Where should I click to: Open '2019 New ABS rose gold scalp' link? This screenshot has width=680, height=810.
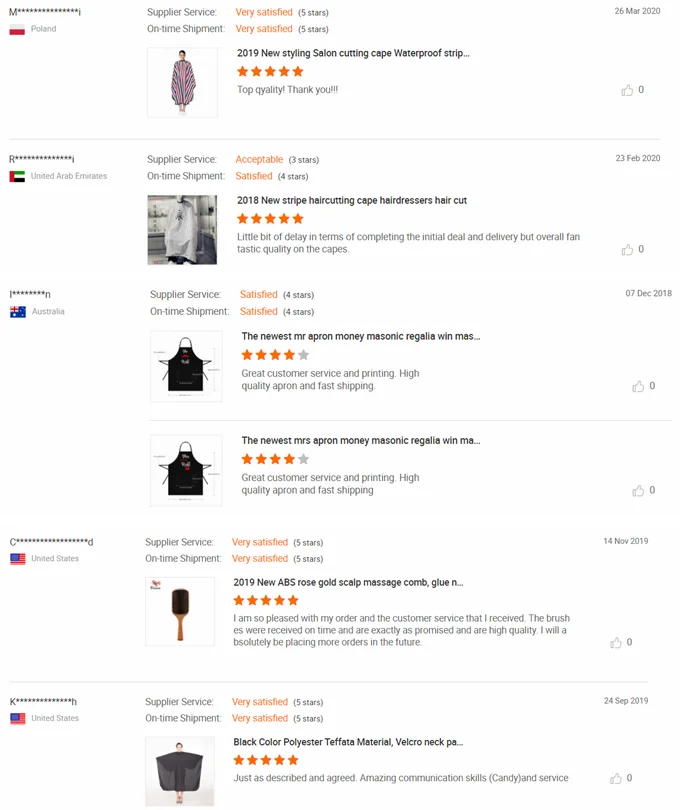click(x=348, y=582)
